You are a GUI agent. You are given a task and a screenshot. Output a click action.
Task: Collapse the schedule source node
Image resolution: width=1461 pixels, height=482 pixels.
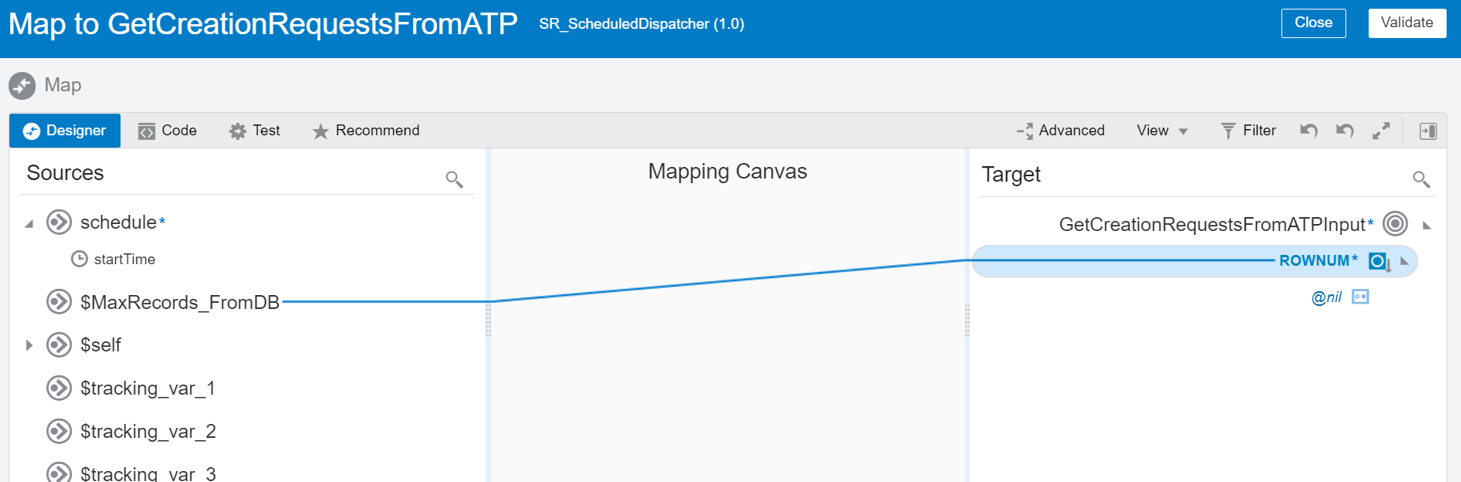pyautogui.click(x=29, y=224)
